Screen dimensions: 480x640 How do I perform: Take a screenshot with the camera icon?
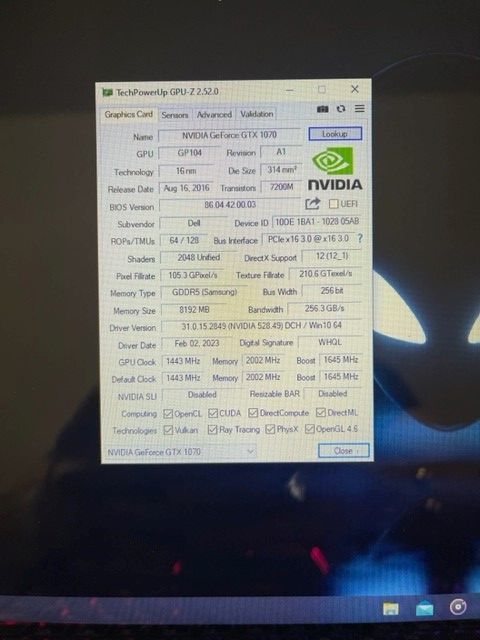pyautogui.click(x=322, y=109)
